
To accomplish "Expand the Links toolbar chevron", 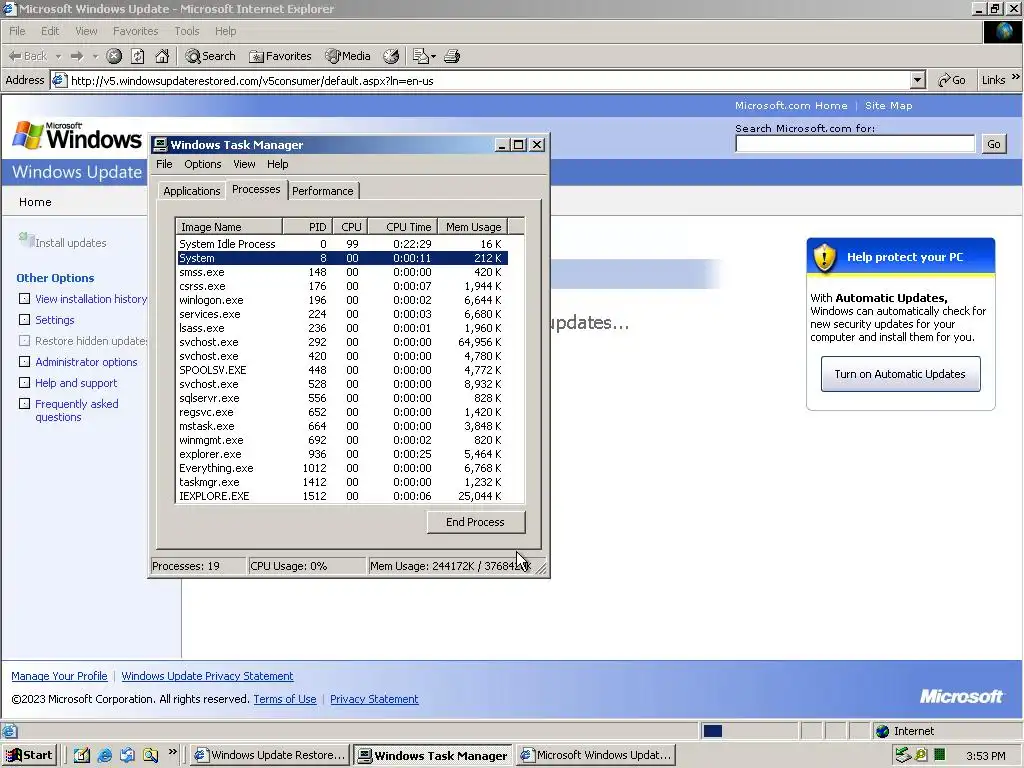I will point(1016,77).
